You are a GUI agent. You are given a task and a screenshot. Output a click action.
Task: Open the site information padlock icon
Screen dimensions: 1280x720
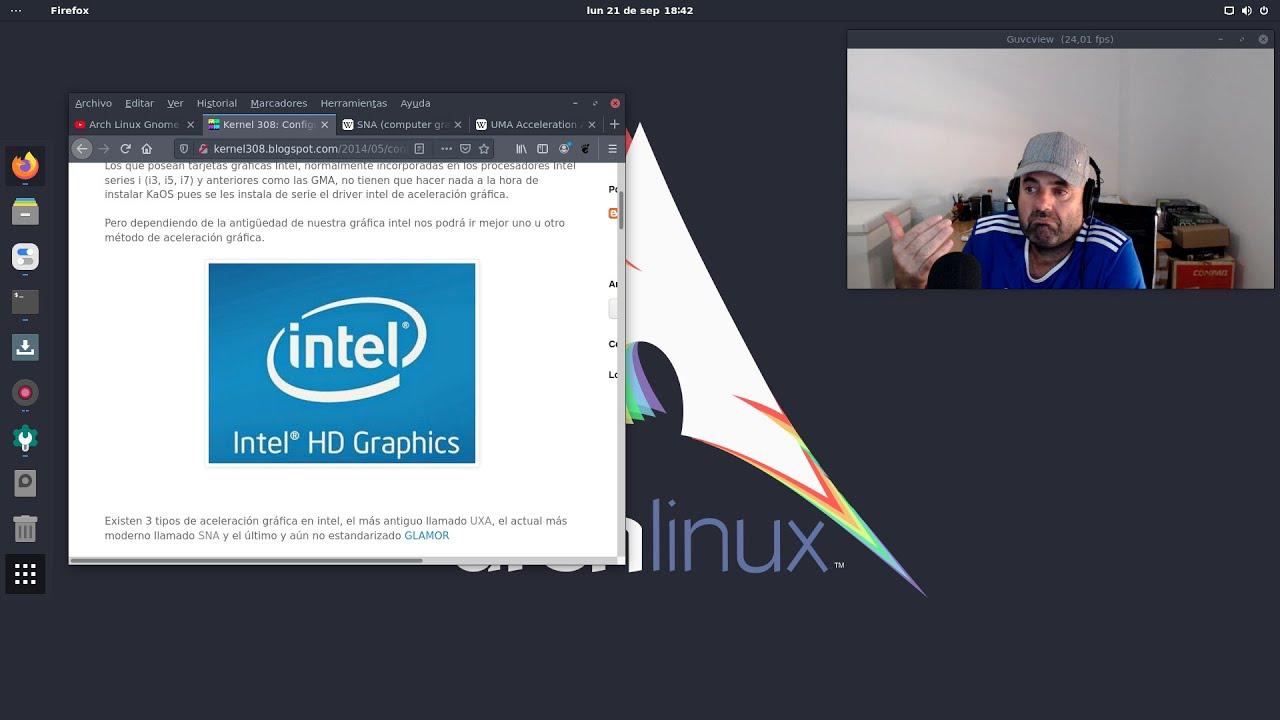(x=202, y=148)
